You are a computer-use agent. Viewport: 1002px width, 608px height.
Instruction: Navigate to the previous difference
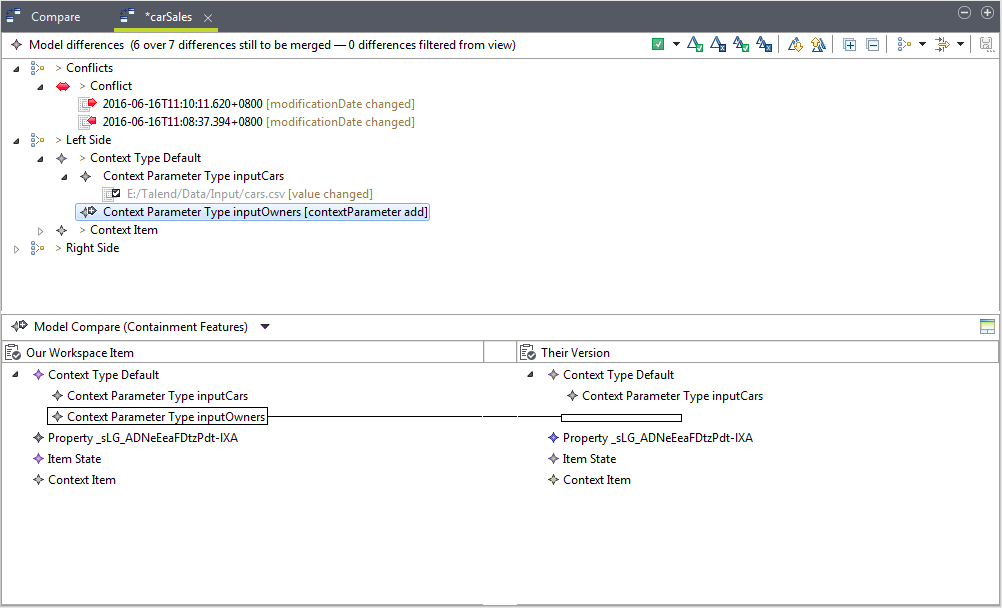click(816, 44)
